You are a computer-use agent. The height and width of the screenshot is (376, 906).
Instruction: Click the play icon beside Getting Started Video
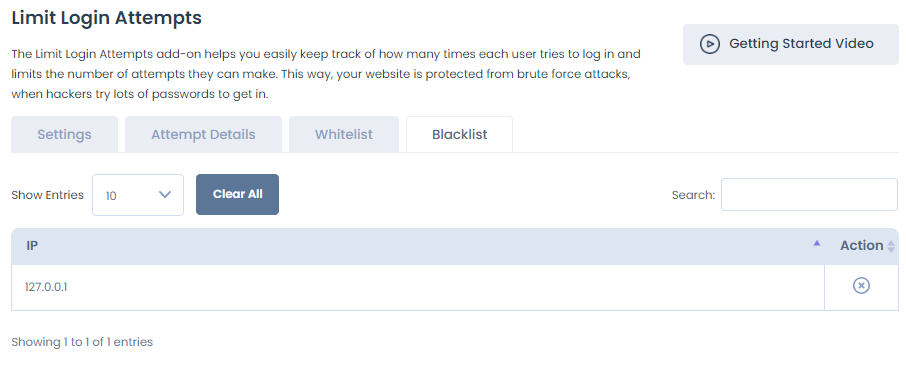[x=710, y=44]
